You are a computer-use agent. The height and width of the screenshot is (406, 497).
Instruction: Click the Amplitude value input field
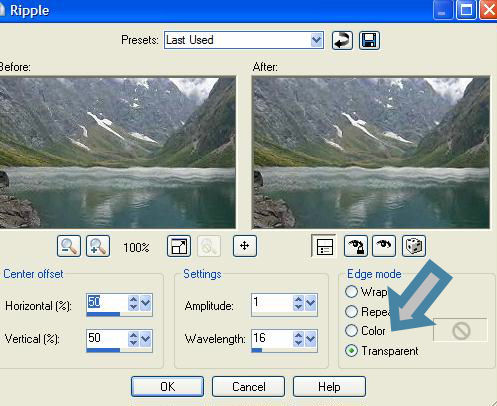272,303
